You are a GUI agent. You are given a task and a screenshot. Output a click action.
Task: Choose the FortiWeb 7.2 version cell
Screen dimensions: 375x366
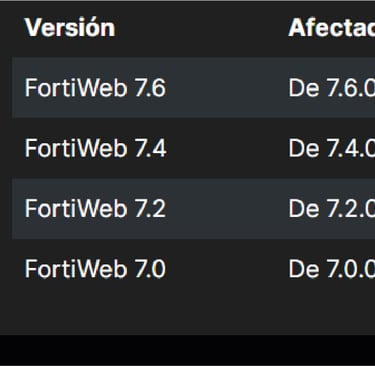coord(95,209)
